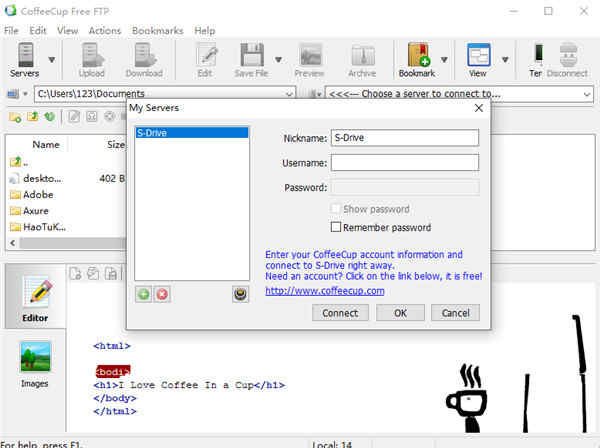Click the Save File toolbar icon

click(x=251, y=60)
